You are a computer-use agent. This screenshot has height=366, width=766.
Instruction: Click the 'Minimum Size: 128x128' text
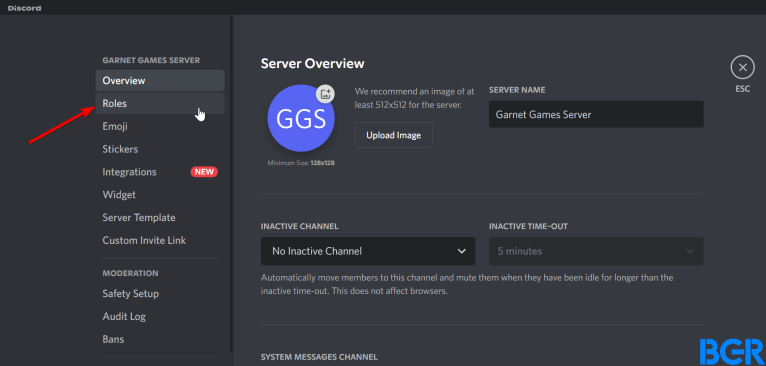(301, 163)
